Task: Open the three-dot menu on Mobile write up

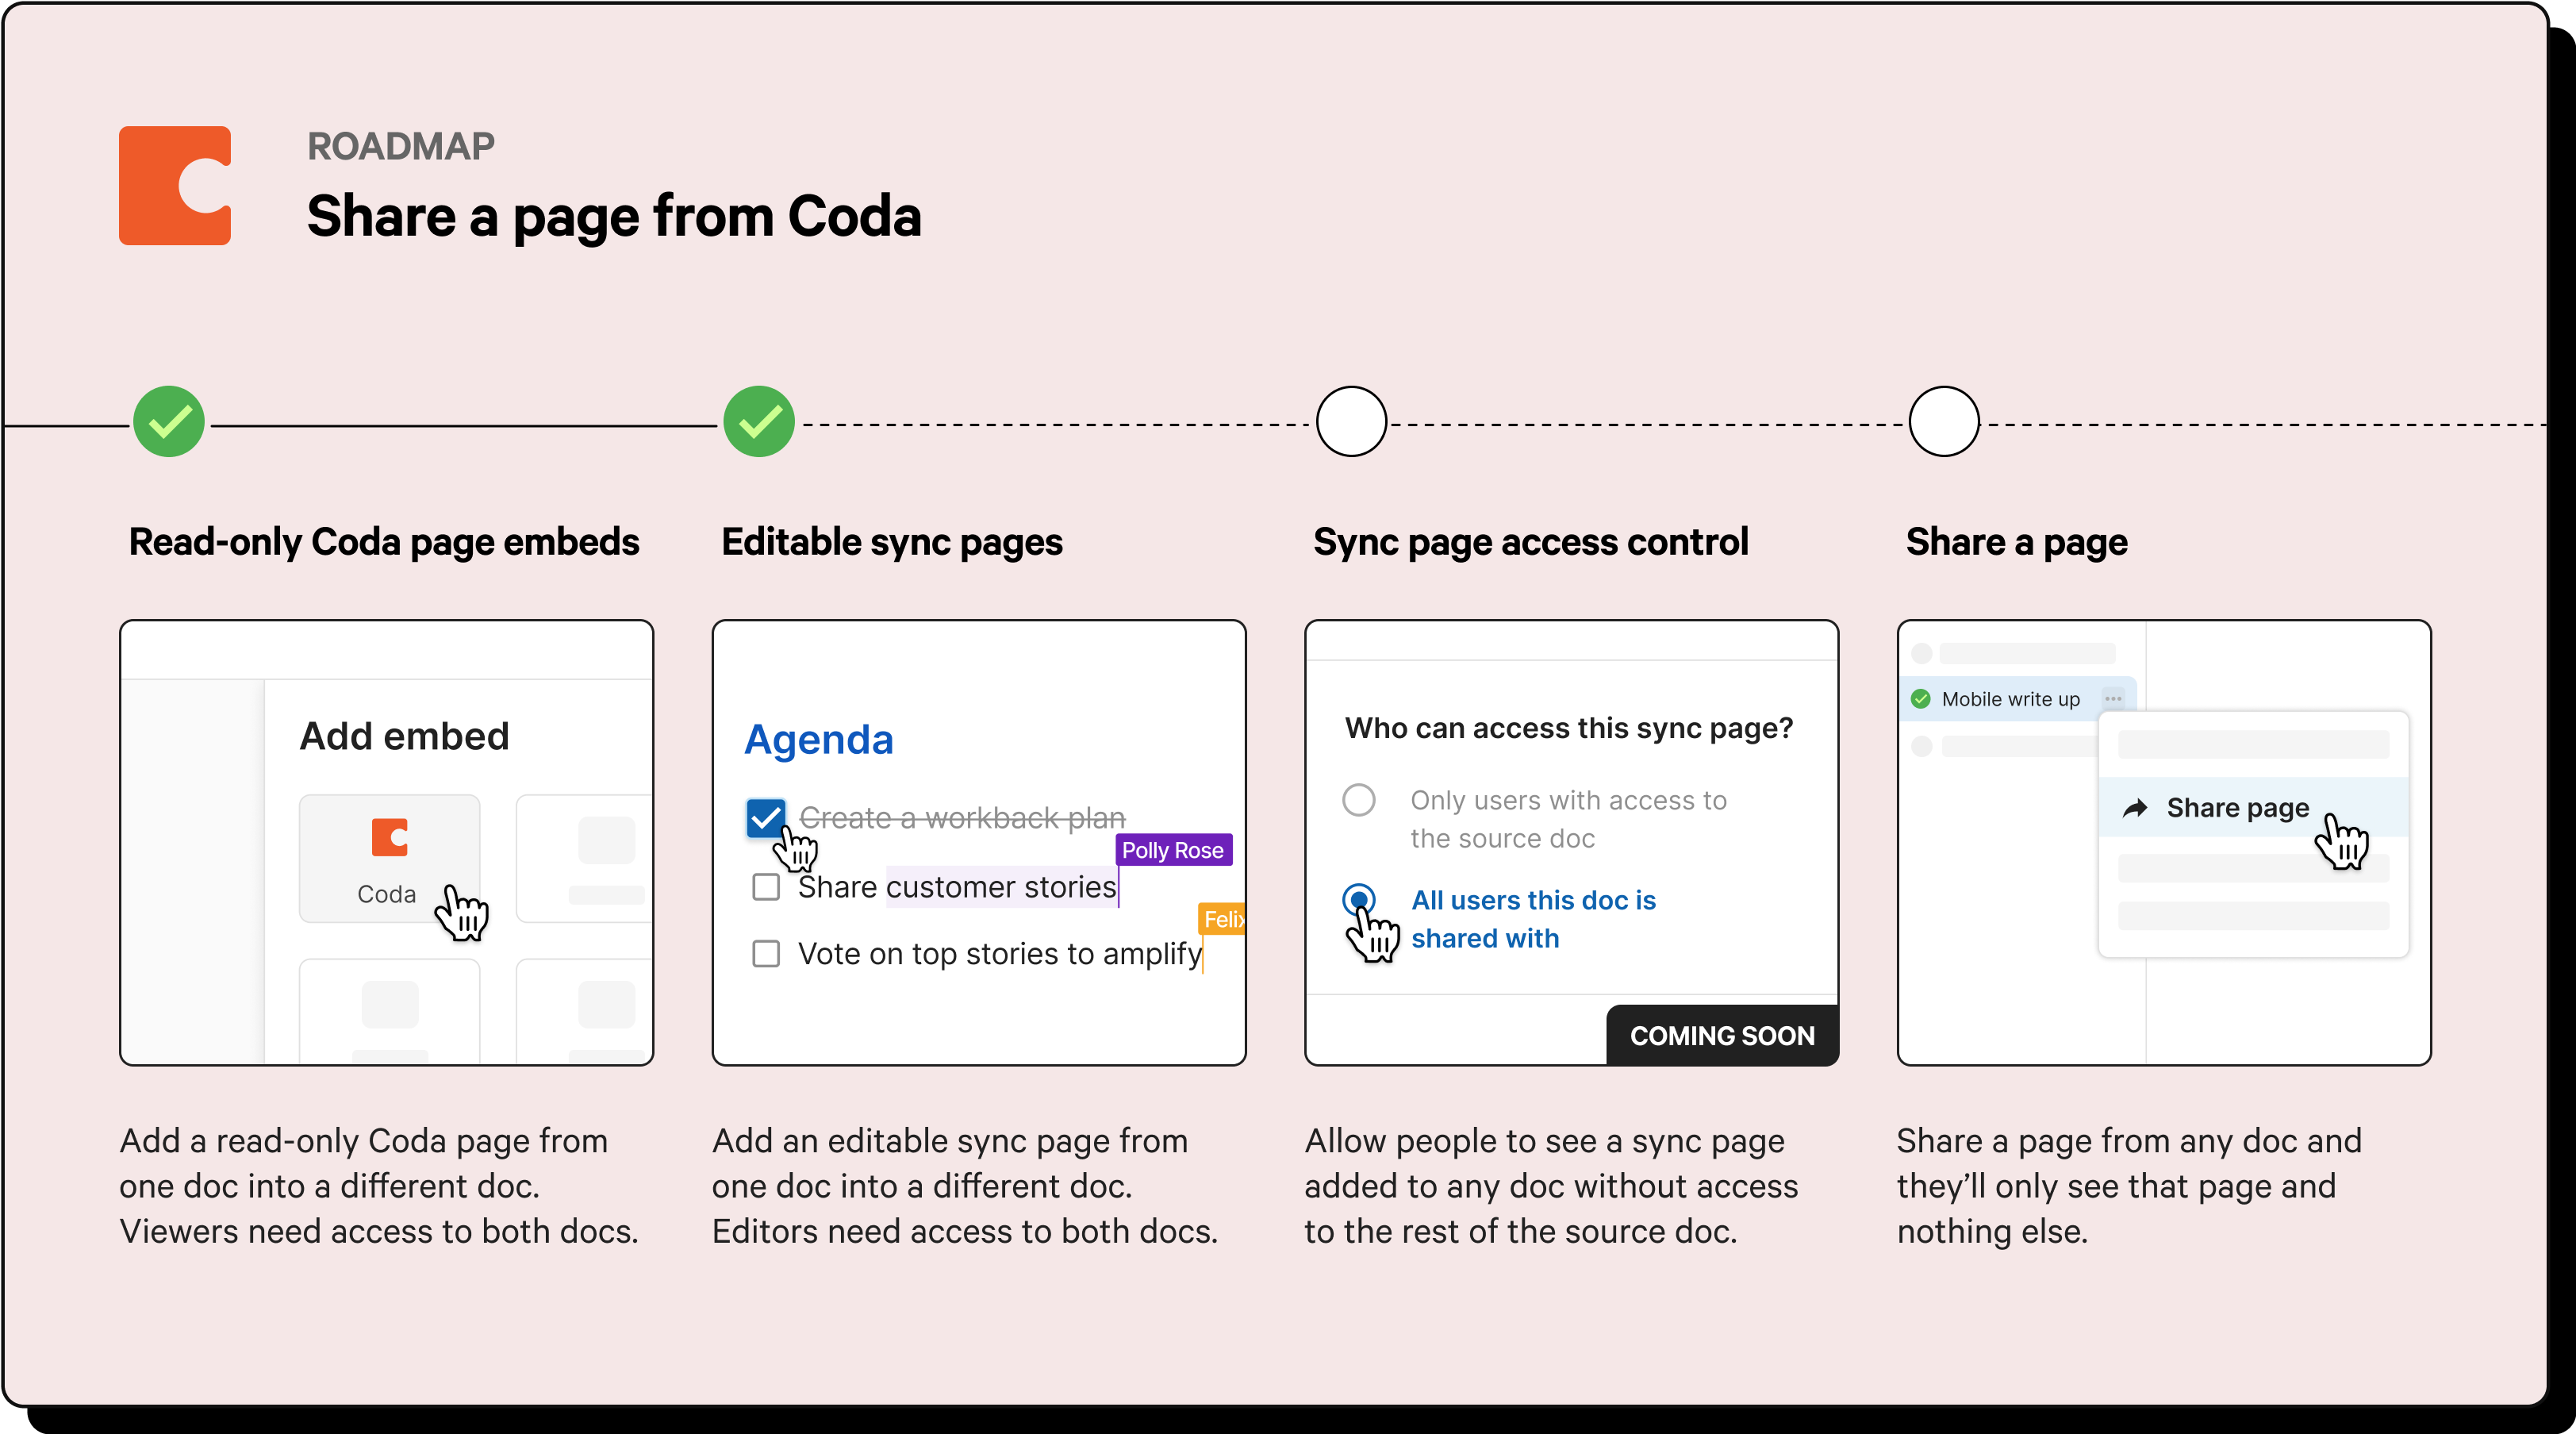Action: coord(2112,699)
